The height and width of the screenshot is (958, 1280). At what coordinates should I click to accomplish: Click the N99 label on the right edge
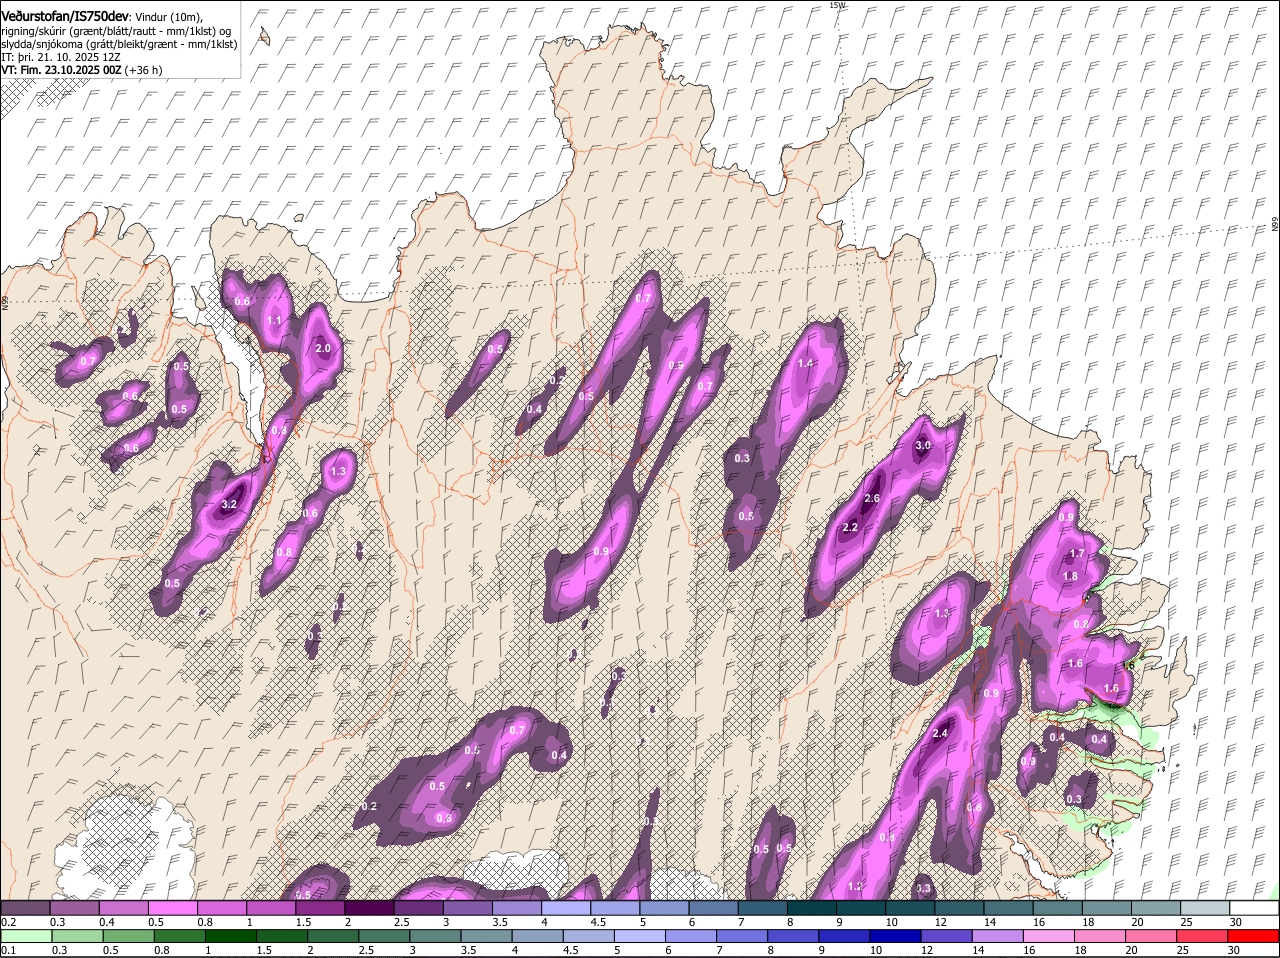click(x=1275, y=226)
